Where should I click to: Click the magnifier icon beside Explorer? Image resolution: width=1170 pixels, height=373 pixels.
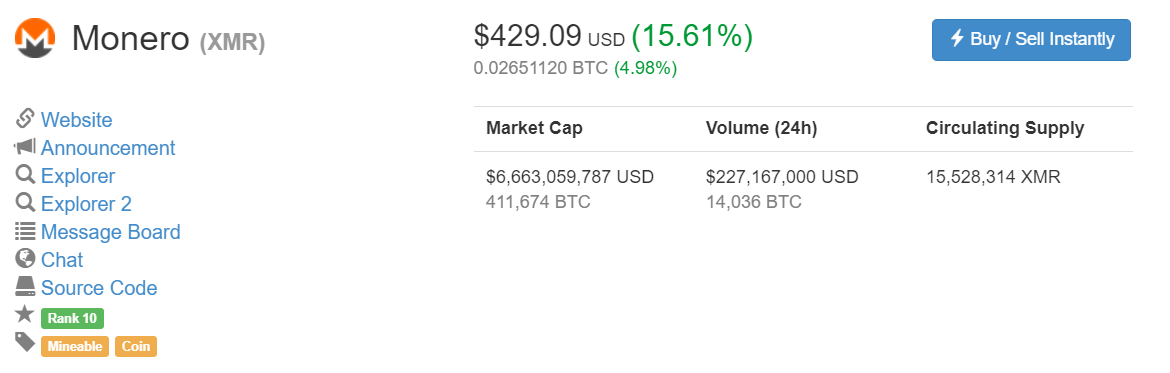[x=25, y=175]
